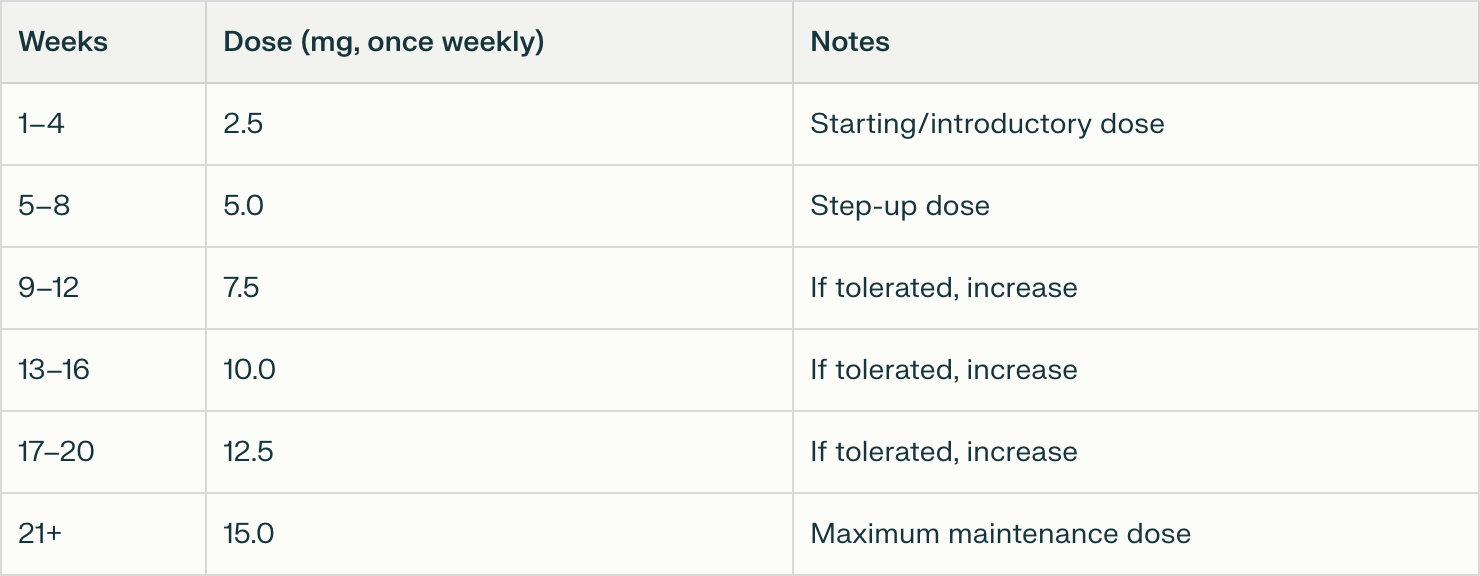Viewport: 1480px width, 576px height.
Task: Select the 5.0 dose value
Action: coord(244,206)
